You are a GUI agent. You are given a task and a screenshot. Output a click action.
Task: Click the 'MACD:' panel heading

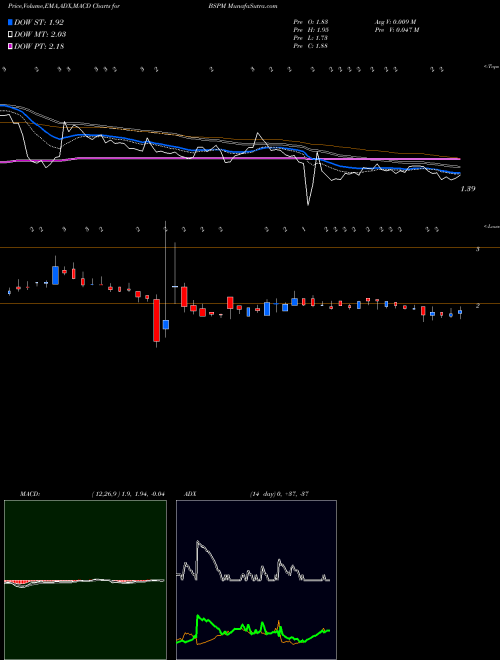pyautogui.click(x=30, y=494)
